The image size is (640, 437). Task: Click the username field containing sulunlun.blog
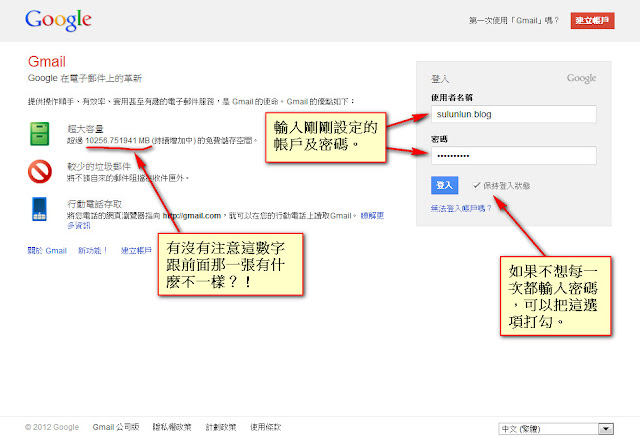coord(513,114)
